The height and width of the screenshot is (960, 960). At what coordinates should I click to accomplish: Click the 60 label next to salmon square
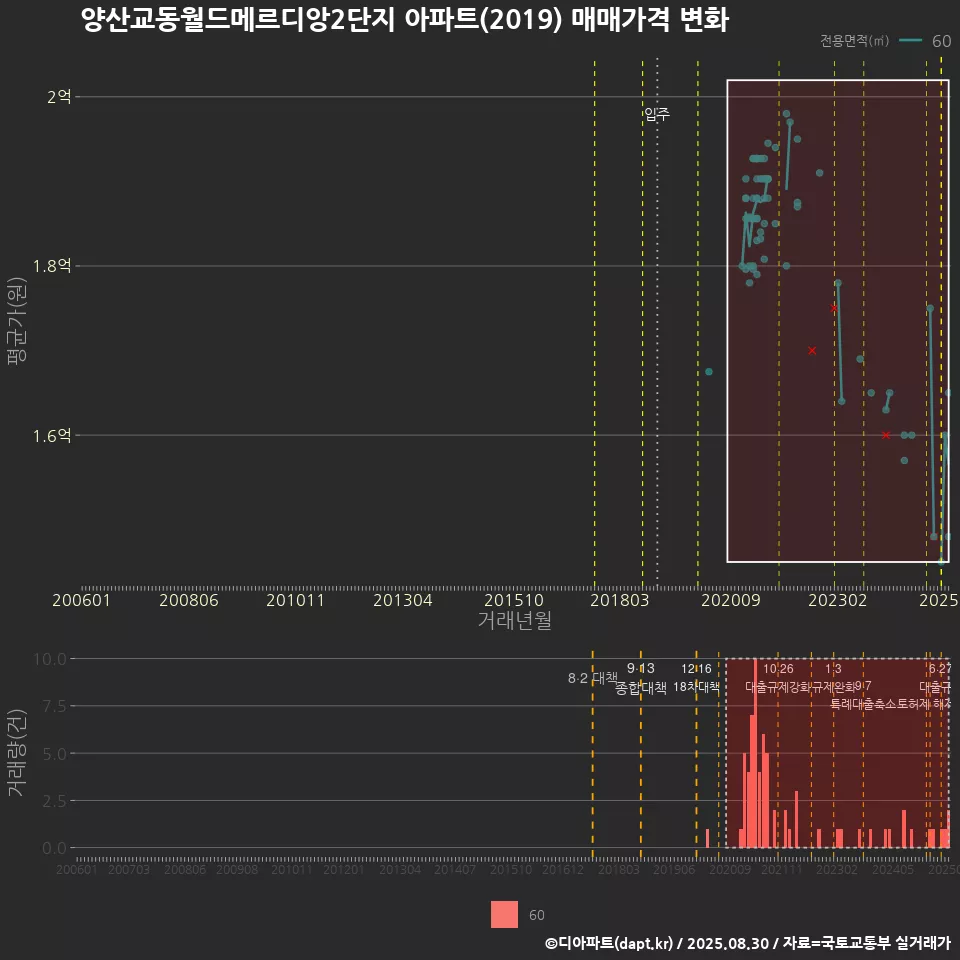[536, 915]
